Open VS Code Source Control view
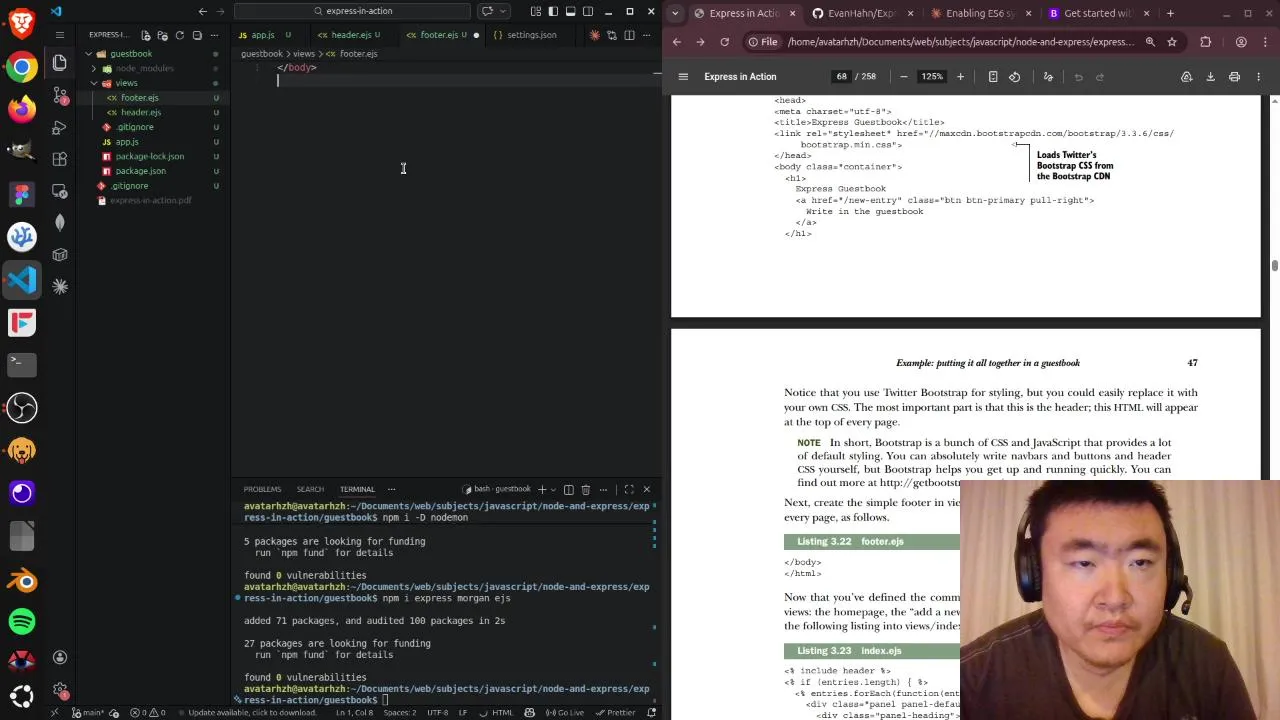The height and width of the screenshot is (720, 1280). coord(60,95)
